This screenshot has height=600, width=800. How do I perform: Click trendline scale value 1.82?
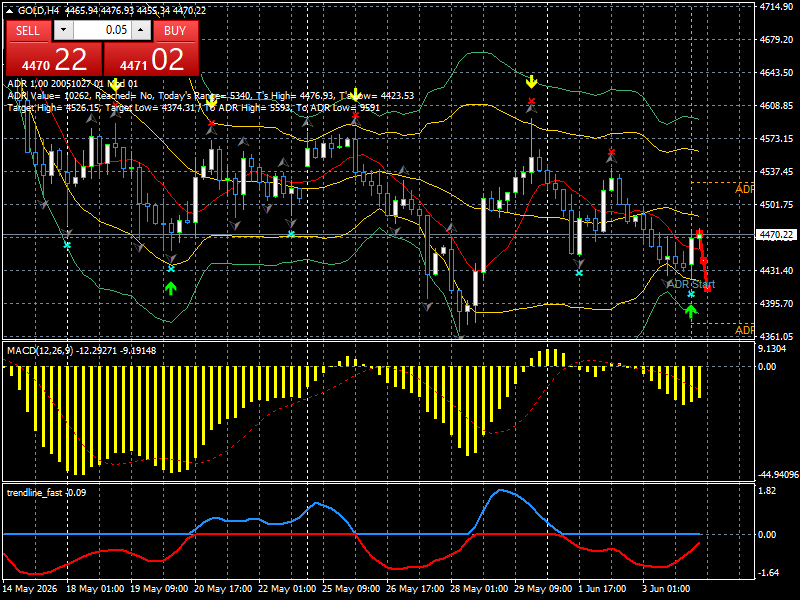coord(767,491)
